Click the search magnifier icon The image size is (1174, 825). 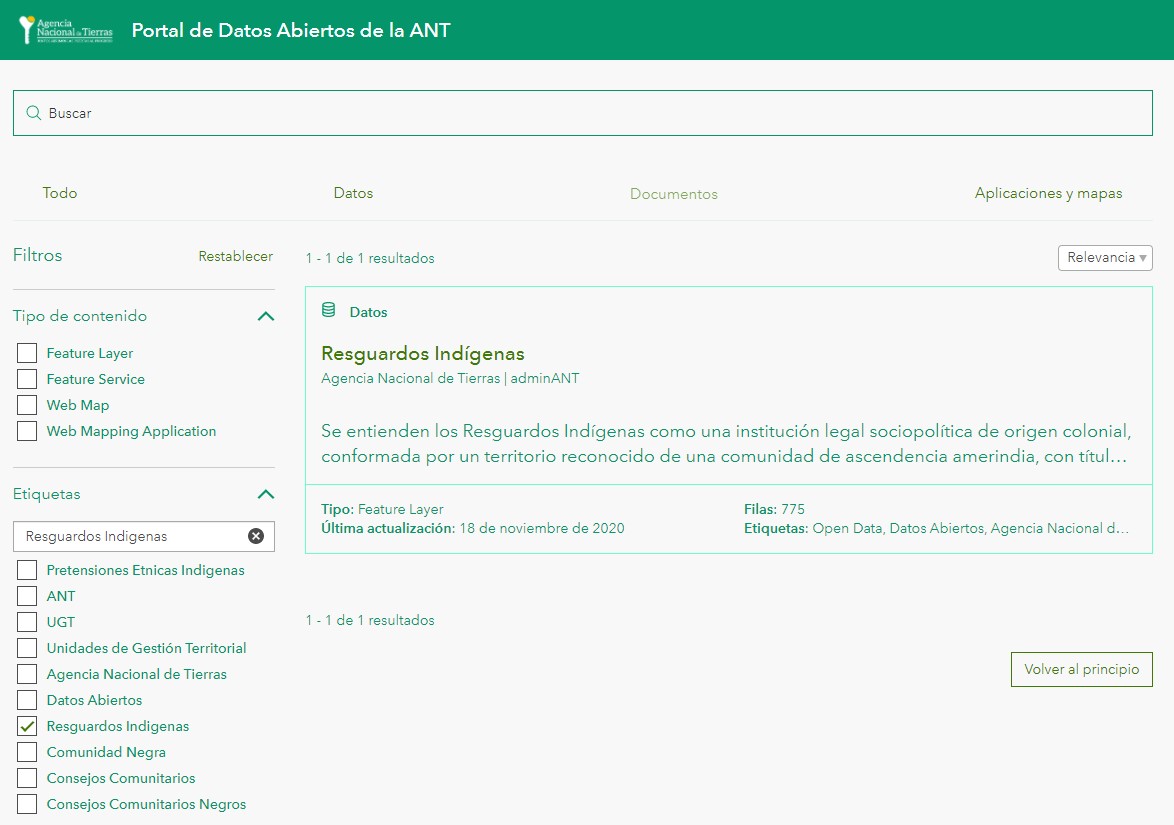(x=34, y=113)
